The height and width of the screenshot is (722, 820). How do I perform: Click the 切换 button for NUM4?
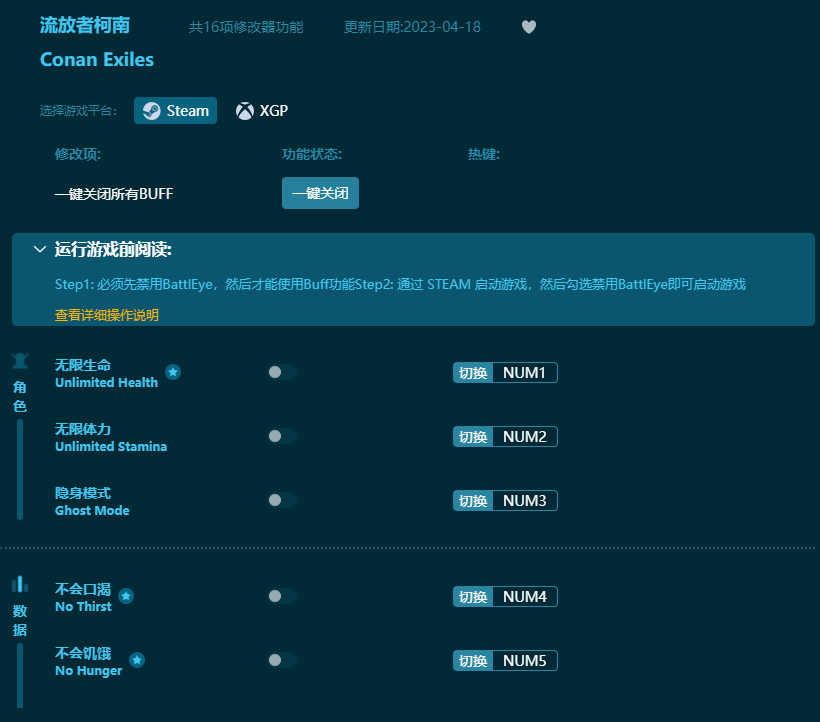point(473,597)
